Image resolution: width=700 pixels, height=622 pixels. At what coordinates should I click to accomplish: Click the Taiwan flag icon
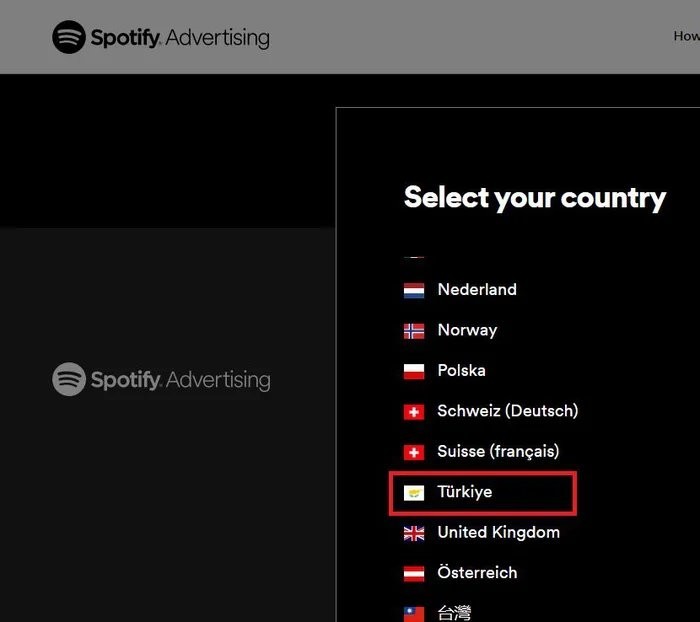point(414,610)
